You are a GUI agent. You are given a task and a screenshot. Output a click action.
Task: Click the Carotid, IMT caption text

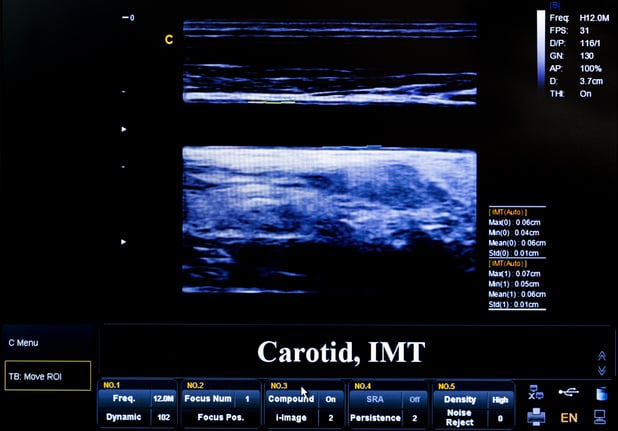[341, 353]
